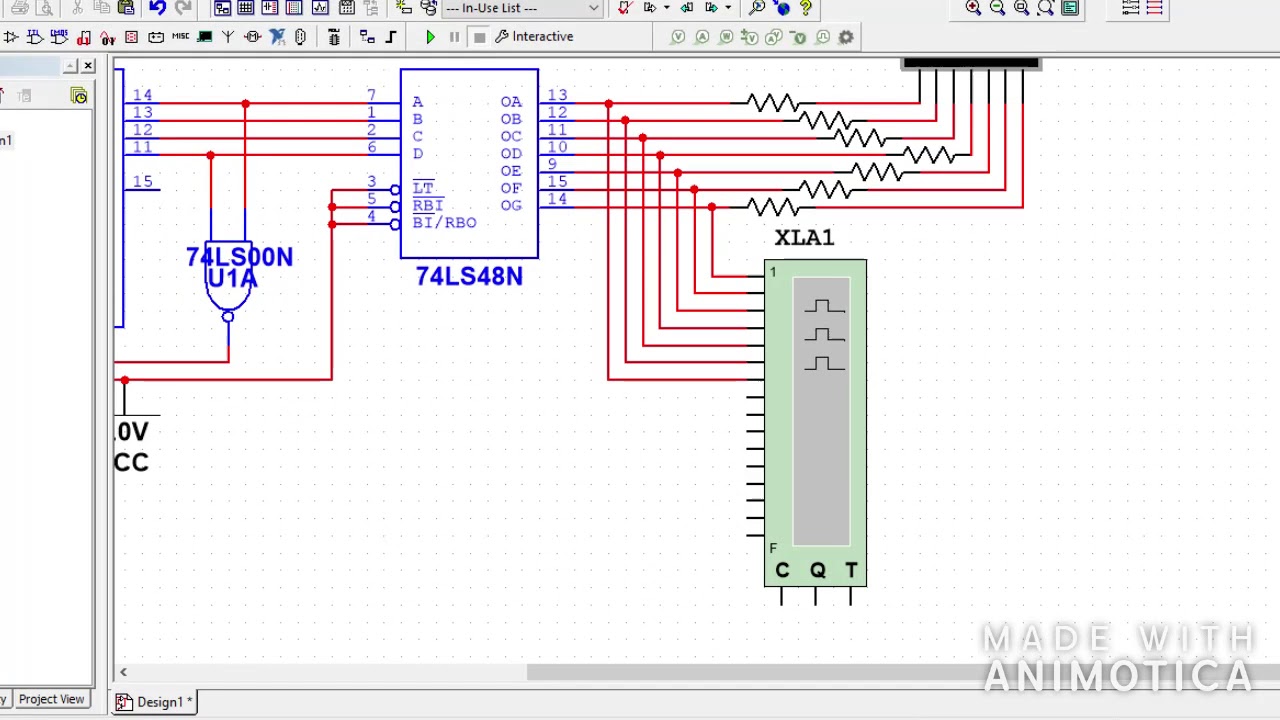Select the 74LS48N decoder chip
Image resolution: width=1280 pixels, height=720 pixels.
pos(469,163)
